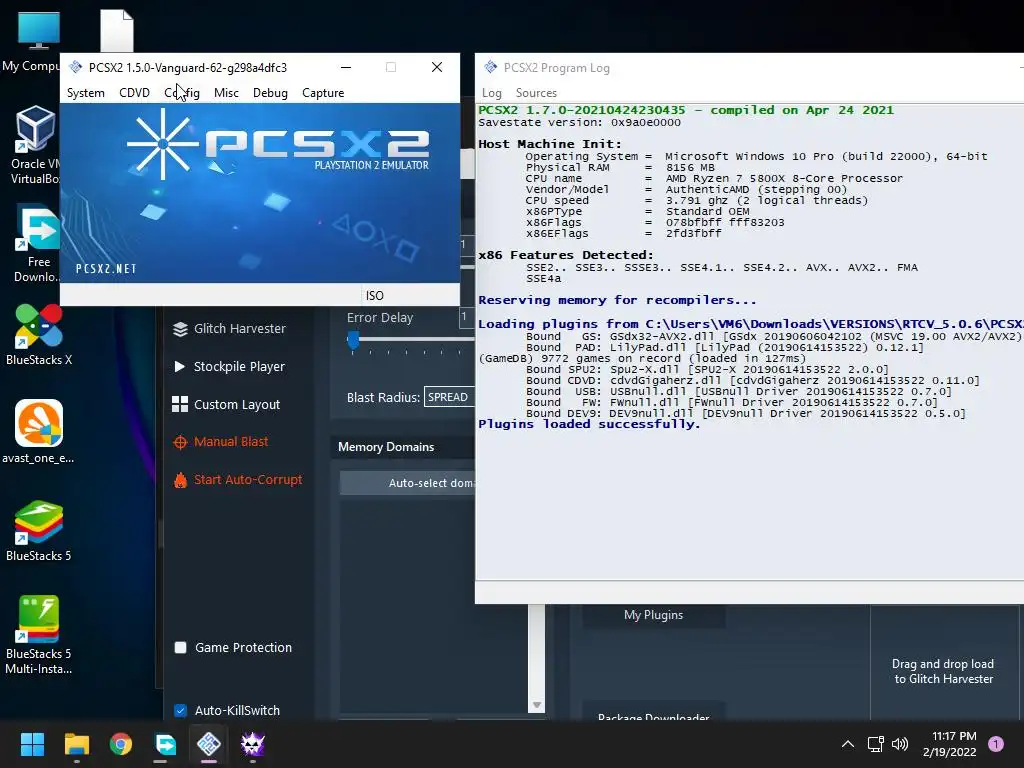Open the CDVD menu in PCSX2

coord(134,93)
